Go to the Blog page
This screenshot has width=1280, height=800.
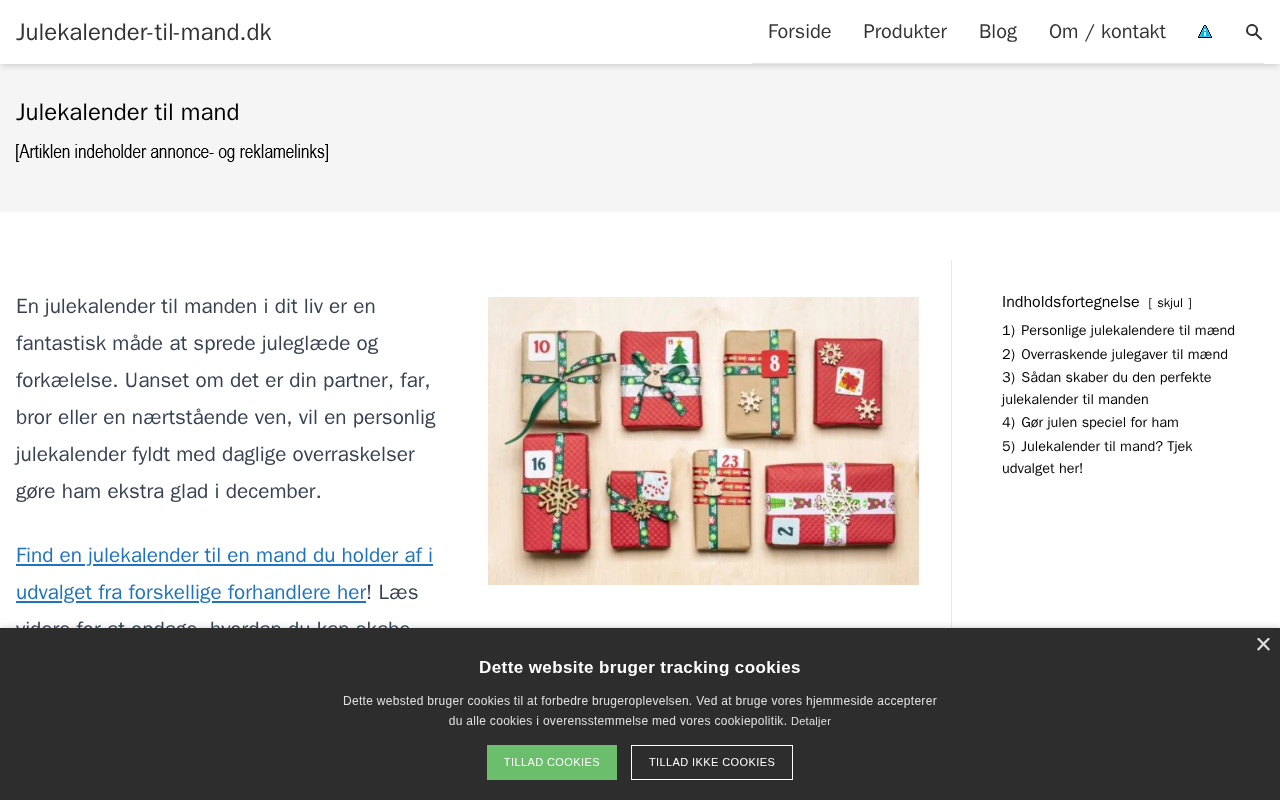[998, 32]
